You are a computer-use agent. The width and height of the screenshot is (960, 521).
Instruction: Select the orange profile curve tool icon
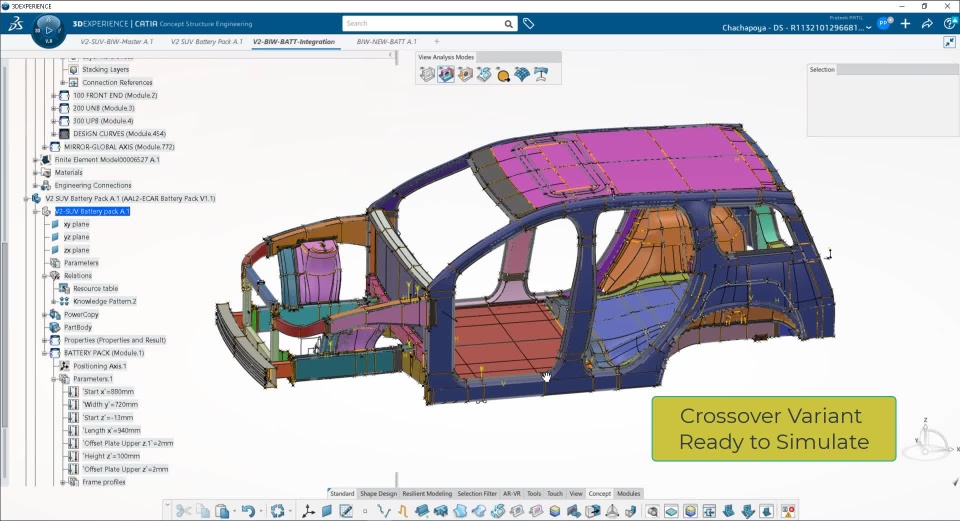point(403,511)
